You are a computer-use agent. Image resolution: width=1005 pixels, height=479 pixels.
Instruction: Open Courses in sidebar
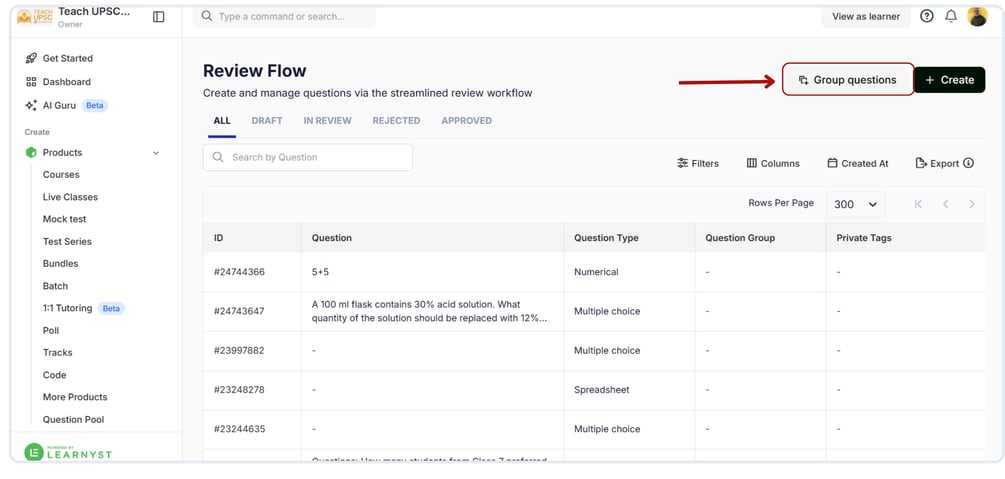click(x=61, y=174)
